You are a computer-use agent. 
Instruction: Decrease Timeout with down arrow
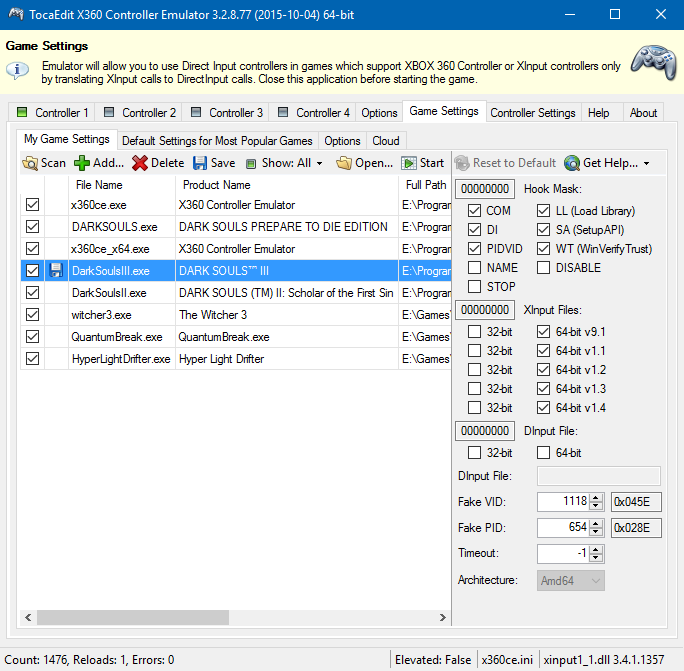(x=596, y=558)
